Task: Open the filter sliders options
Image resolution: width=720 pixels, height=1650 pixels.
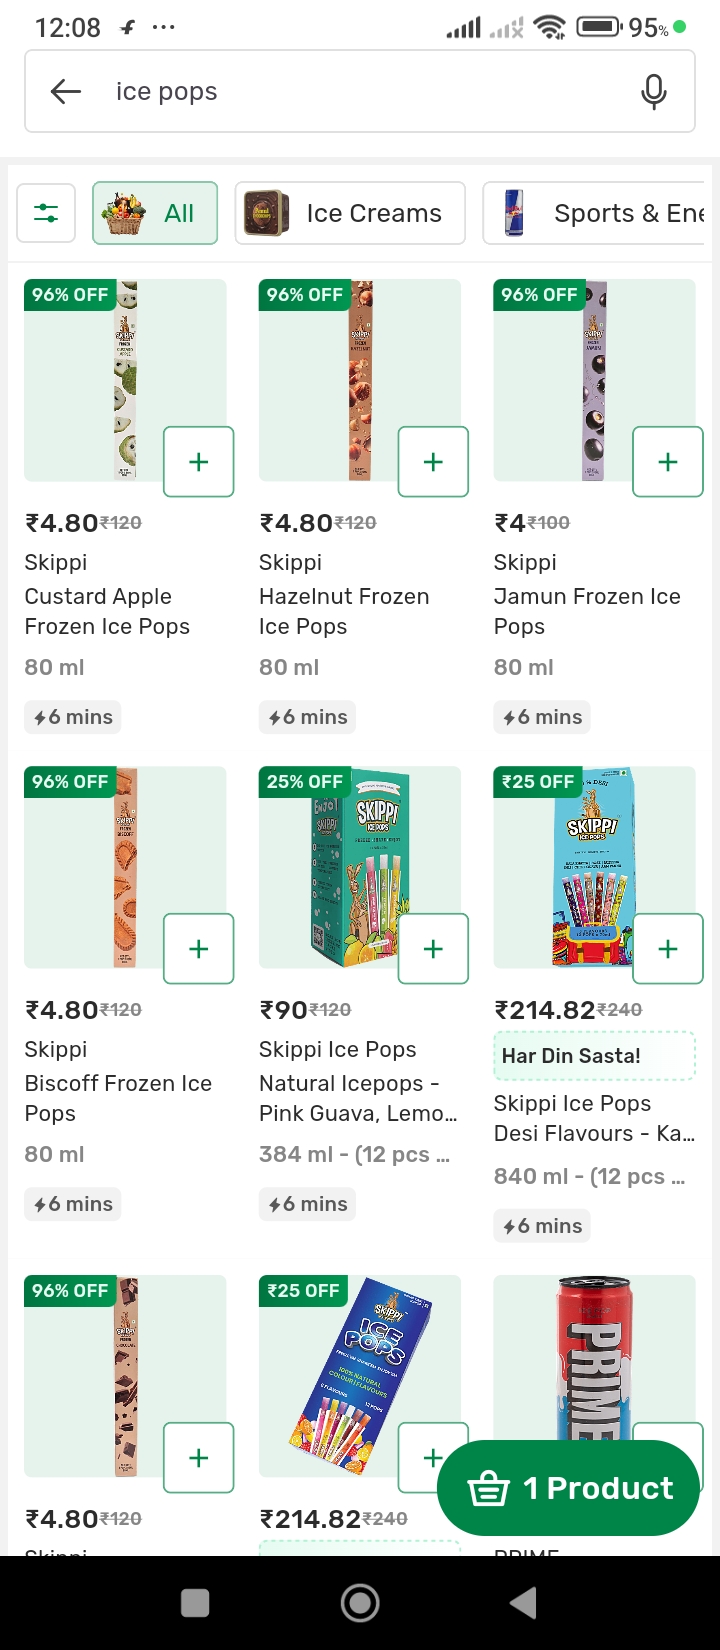Action: coord(46,213)
